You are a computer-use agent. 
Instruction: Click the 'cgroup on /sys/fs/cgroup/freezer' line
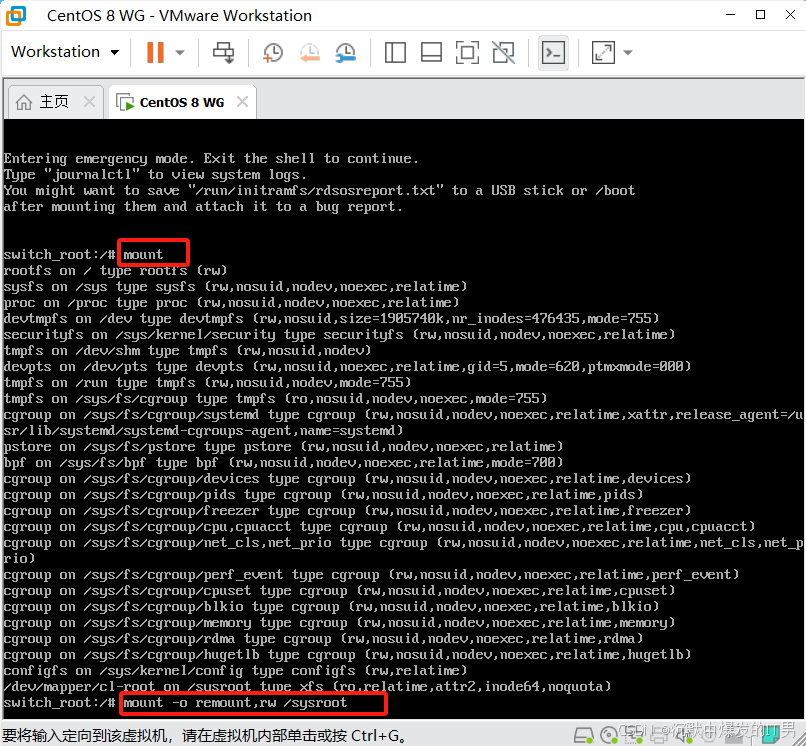coord(347,510)
